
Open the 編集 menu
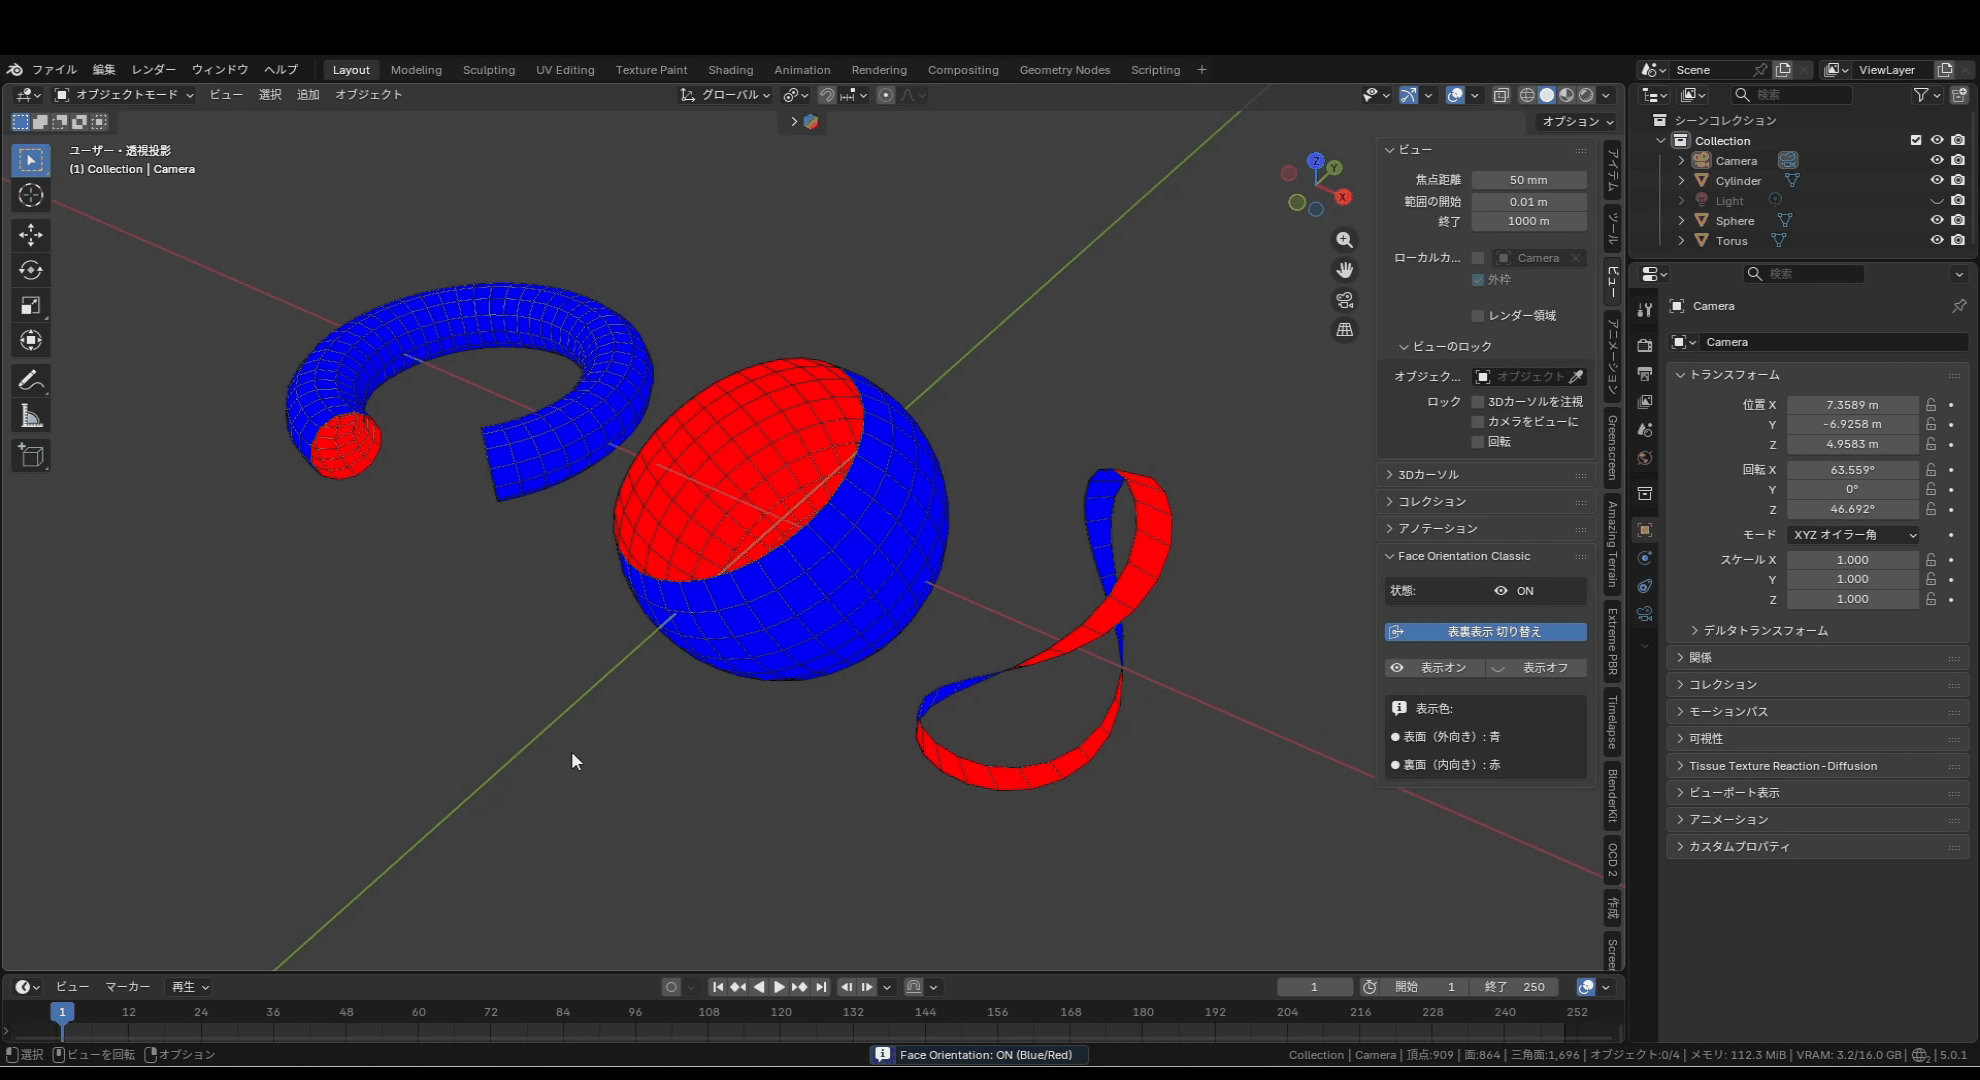(x=104, y=70)
